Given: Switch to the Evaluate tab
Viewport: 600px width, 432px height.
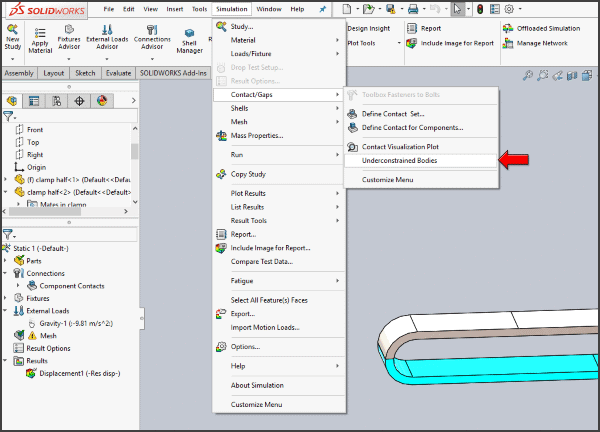Looking at the screenshot, I should tap(118, 73).
